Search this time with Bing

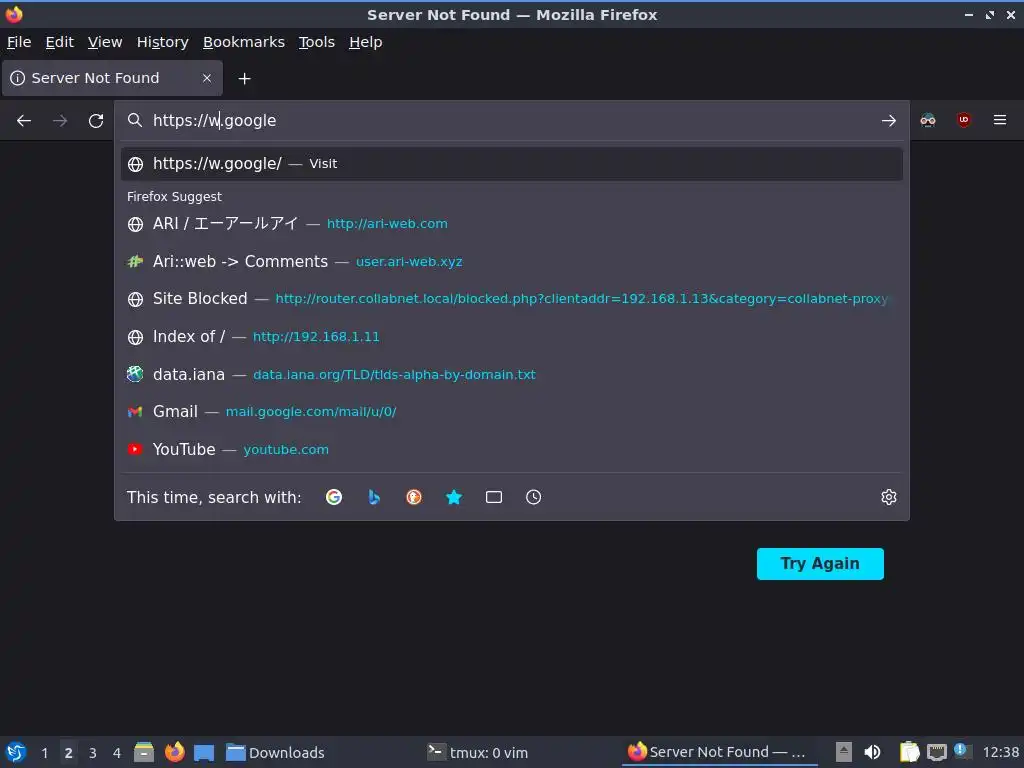(x=374, y=497)
